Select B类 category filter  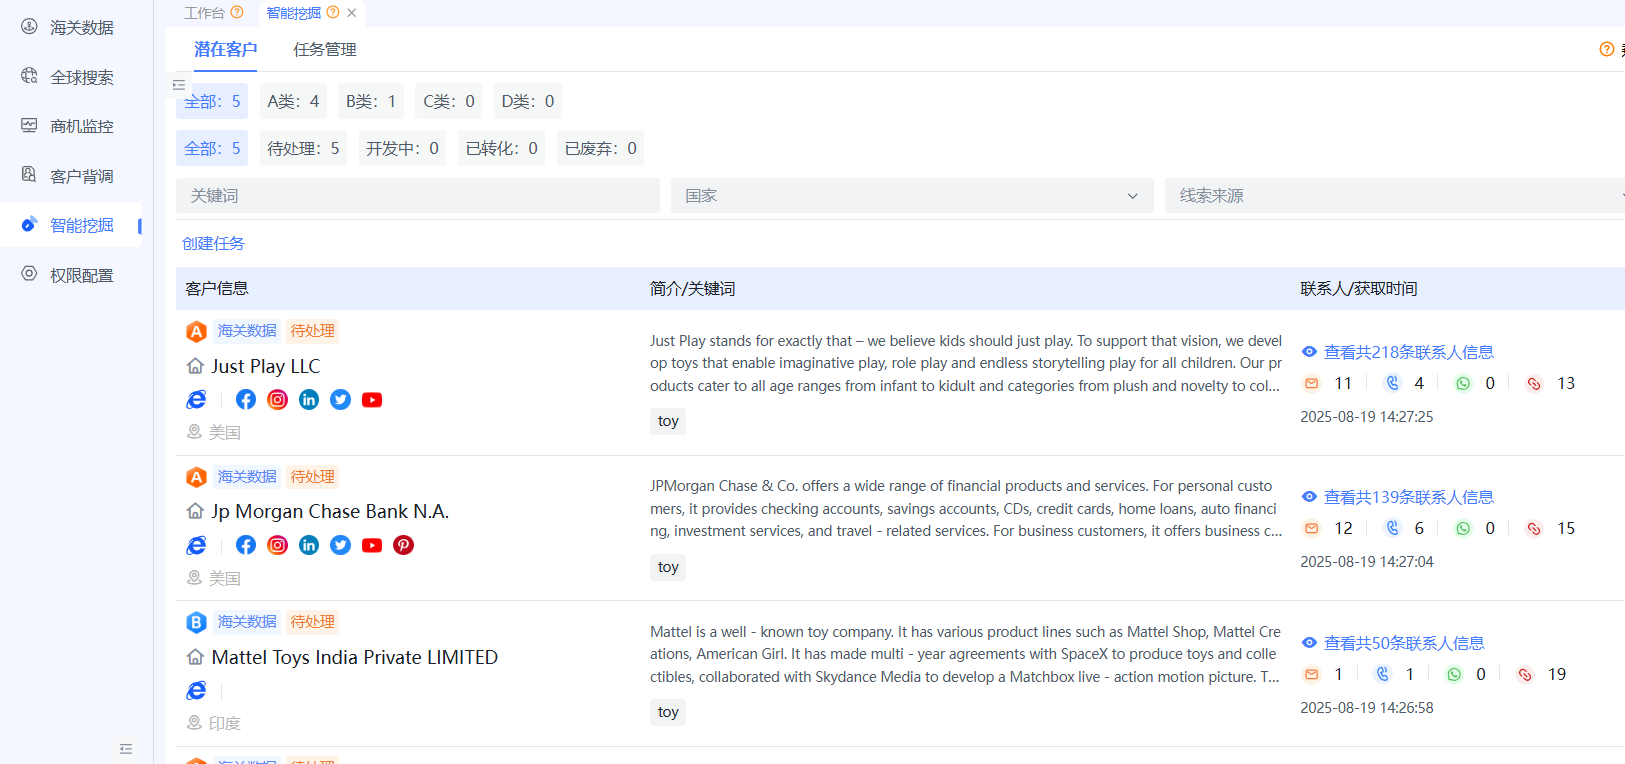[x=371, y=102]
